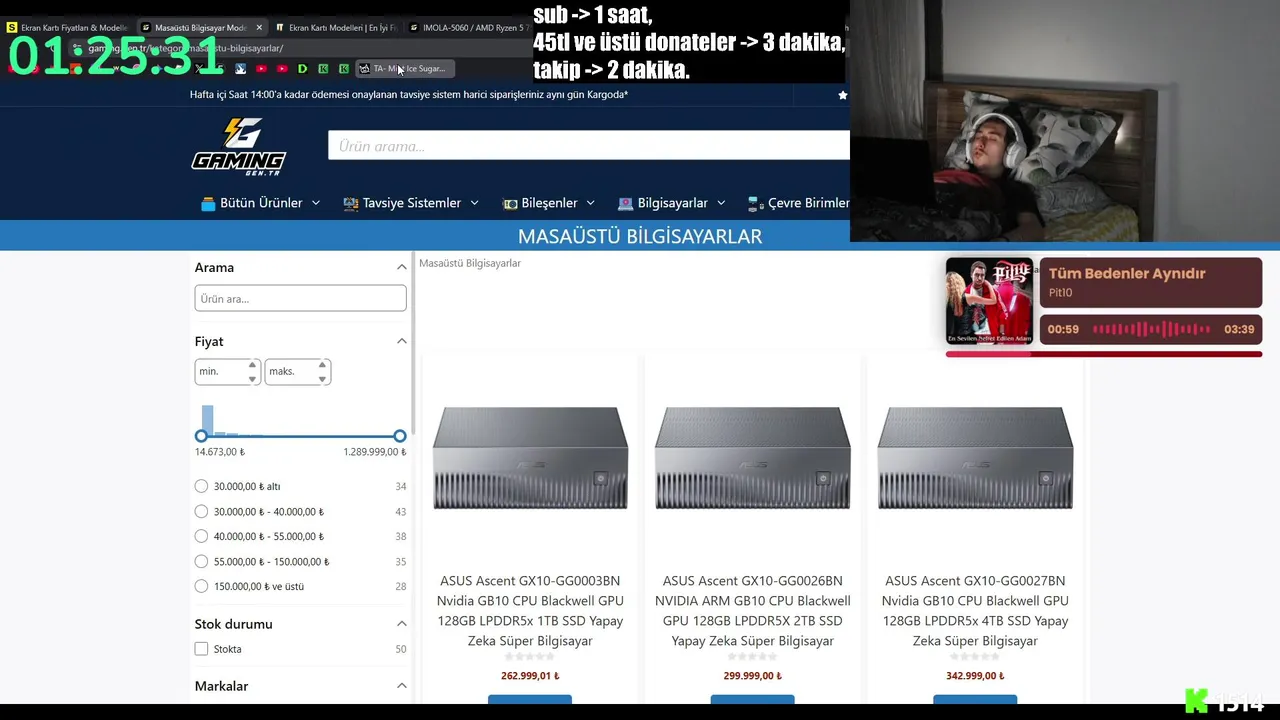Collapse the Stok durumu section
Screen dimensions: 1280x720
pos(401,624)
